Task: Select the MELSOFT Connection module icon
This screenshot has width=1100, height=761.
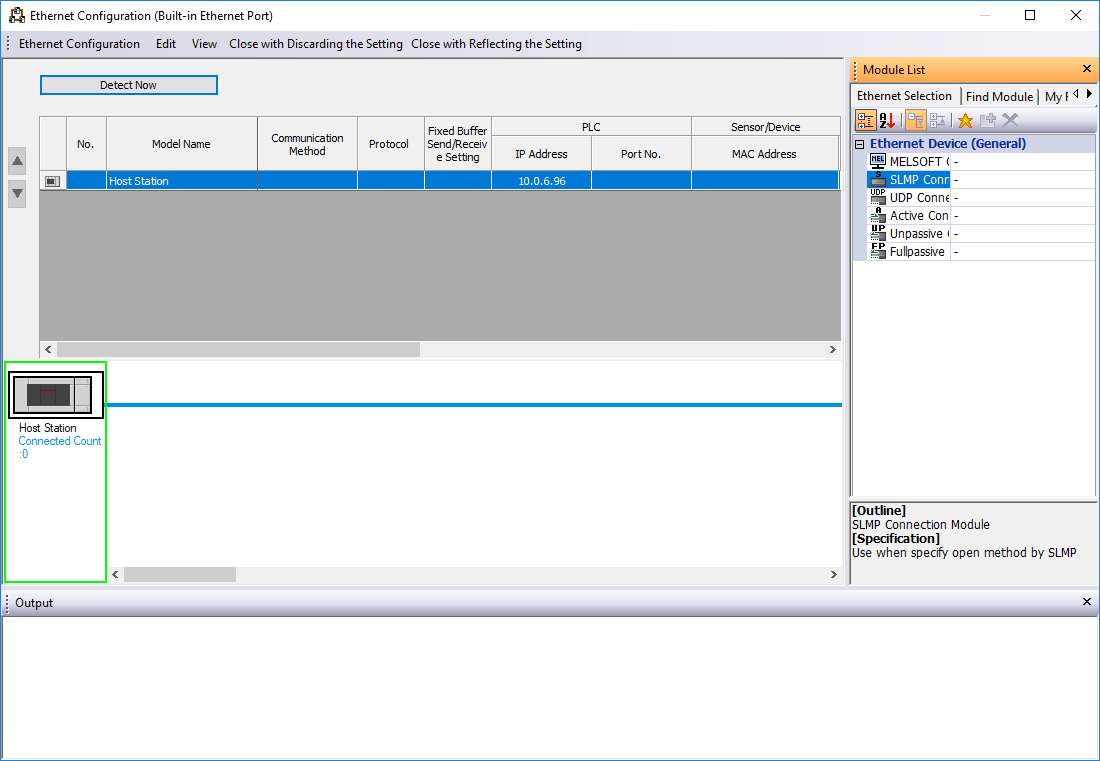Action: pos(878,162)
